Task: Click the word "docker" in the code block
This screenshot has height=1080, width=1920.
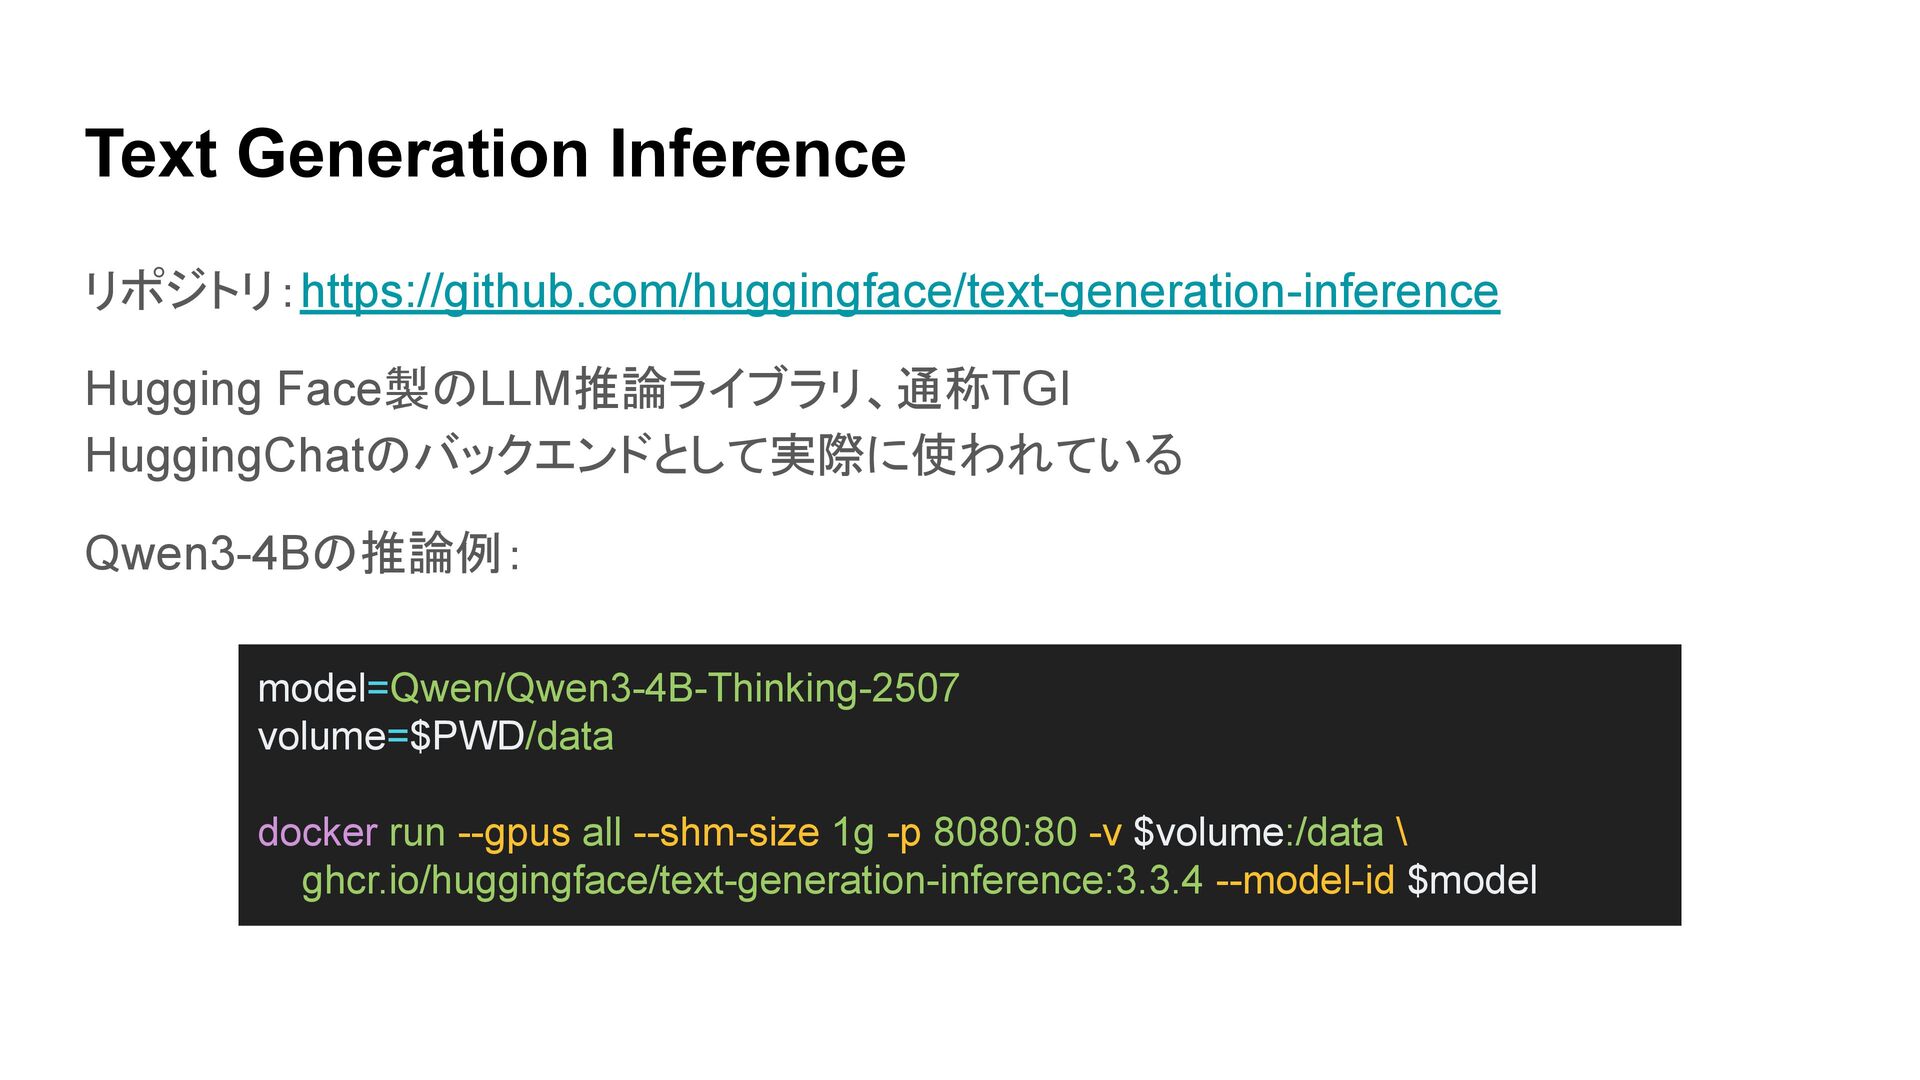Action: click(x=317, y=832)
